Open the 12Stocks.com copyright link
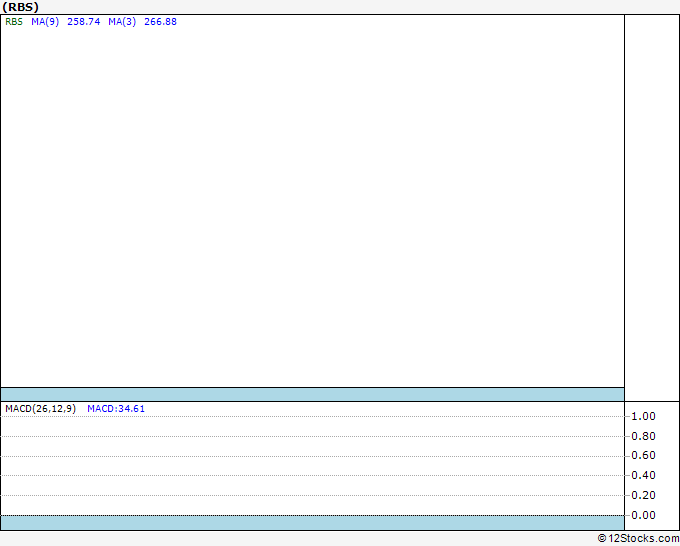 [x=638, y=539]
